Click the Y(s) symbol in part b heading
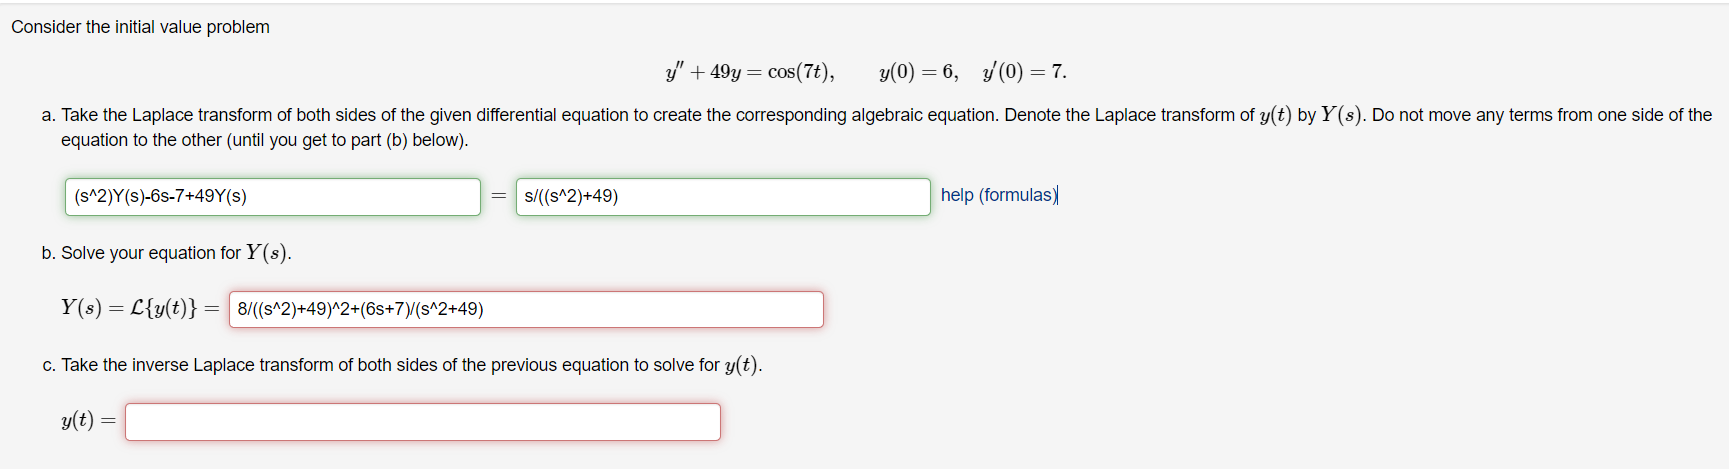 (267, 253)
